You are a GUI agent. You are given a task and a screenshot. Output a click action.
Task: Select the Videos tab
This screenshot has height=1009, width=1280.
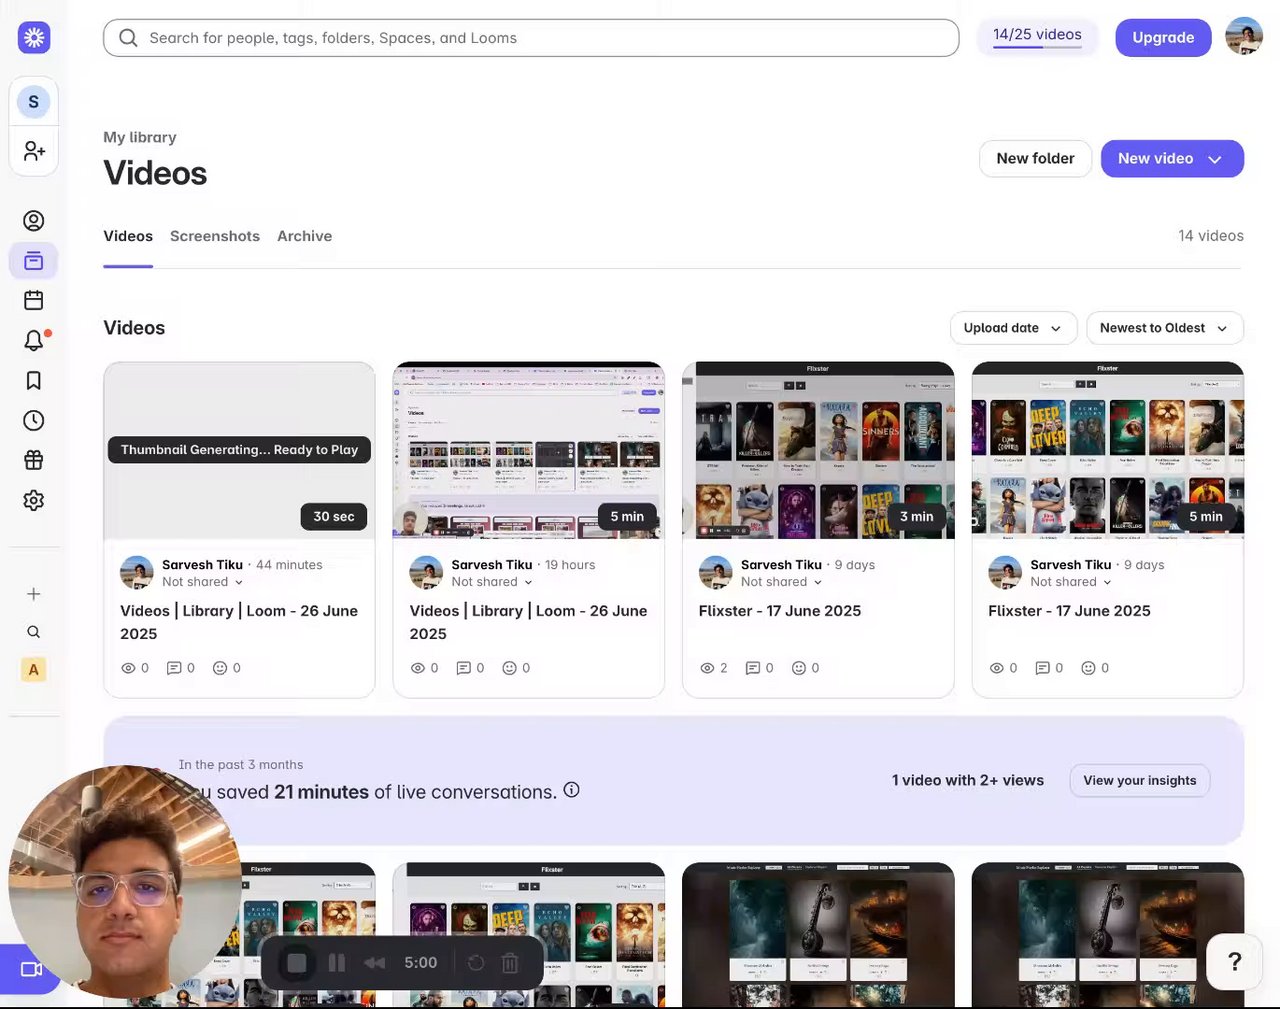click(x=128, y=236)
